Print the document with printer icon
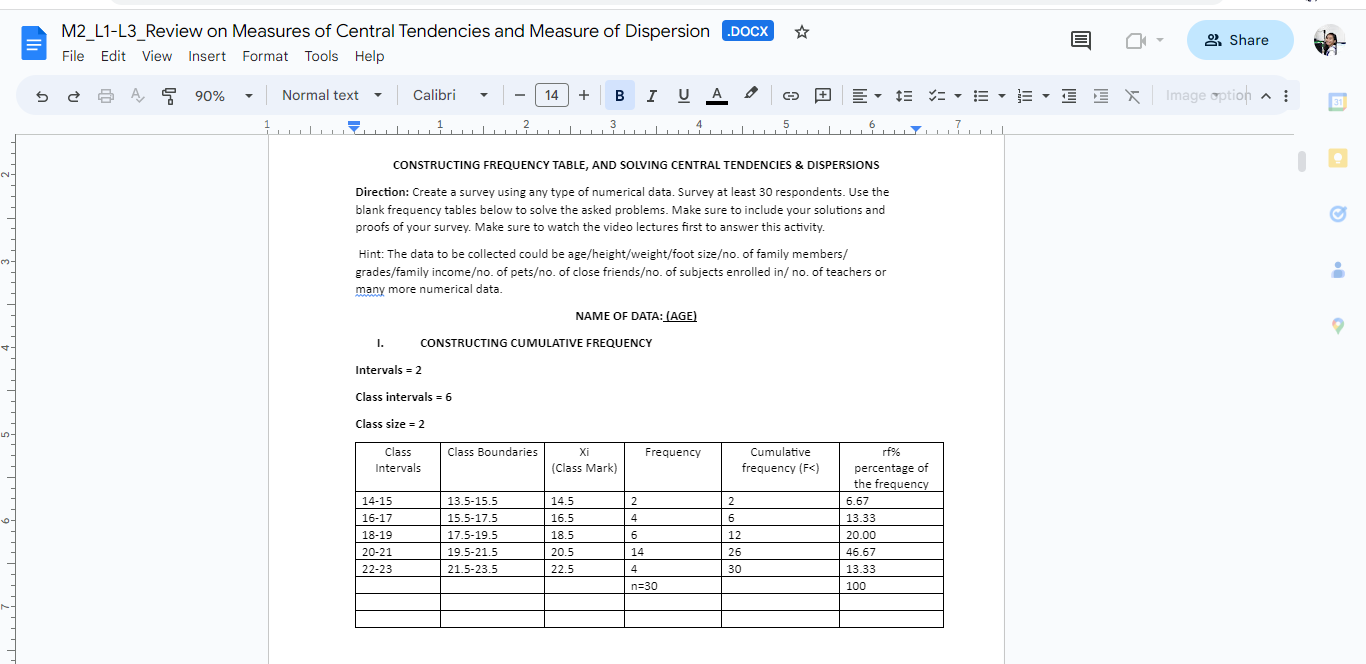 point(106,96)
